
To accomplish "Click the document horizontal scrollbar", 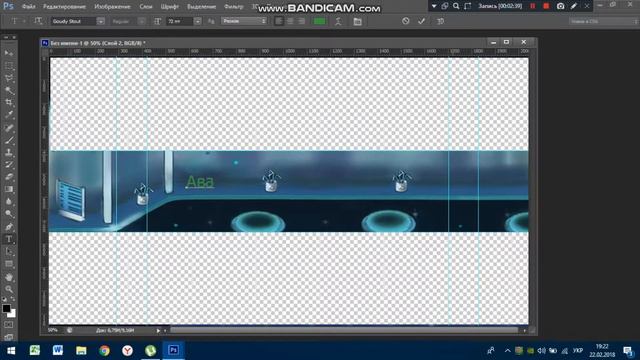I will pyautogui.click(x=344, y=330).
